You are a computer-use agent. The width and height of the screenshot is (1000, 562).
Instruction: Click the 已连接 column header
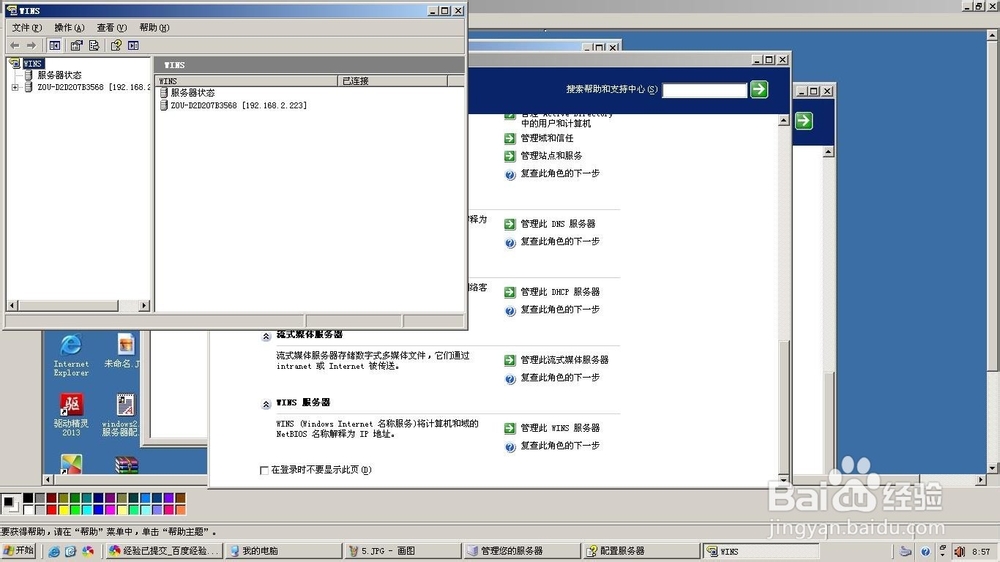click(x=392, y=81)
